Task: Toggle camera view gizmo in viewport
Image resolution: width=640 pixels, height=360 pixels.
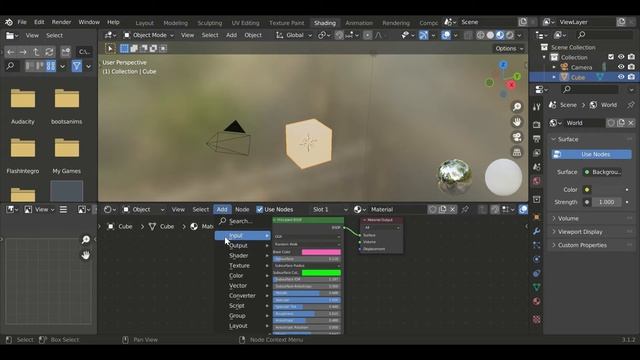Action: tap(517, 137)
